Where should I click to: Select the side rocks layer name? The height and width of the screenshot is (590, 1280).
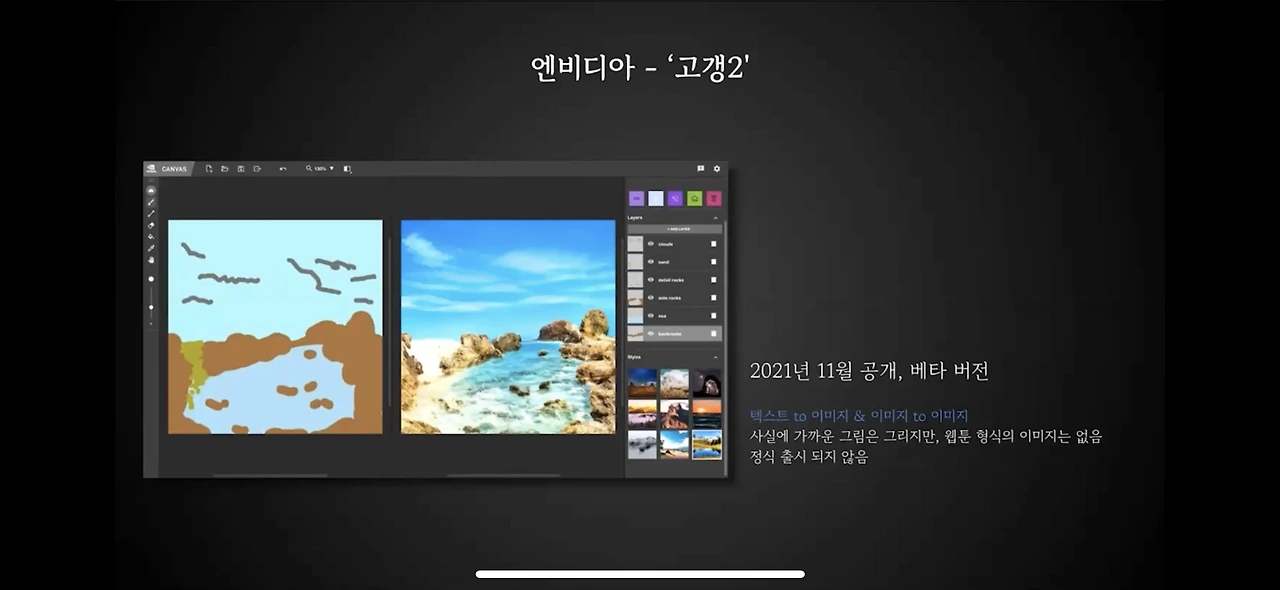pyautogui.click(x=671, y=298)
